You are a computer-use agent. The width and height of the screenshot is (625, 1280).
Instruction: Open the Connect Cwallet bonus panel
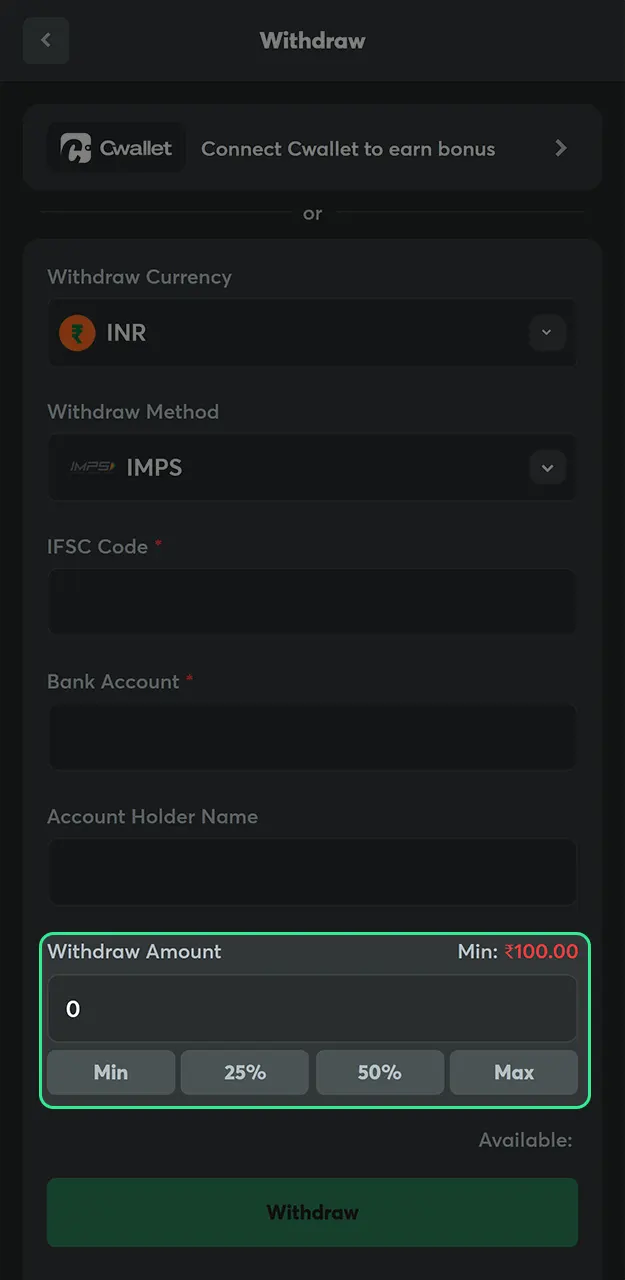coord(312,147)
